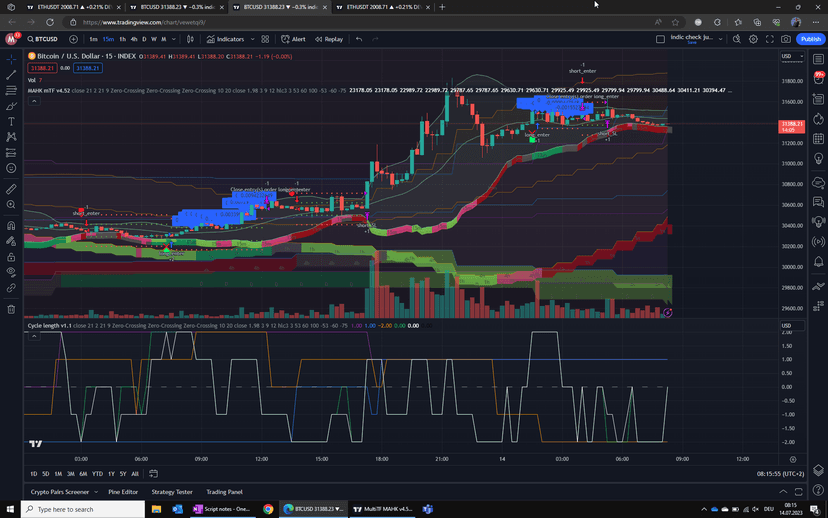The height and width of the screenshot is (518, 828).
Task: Open chart settings gear icon
Action: pyautogui.click(x=753, y=39)
